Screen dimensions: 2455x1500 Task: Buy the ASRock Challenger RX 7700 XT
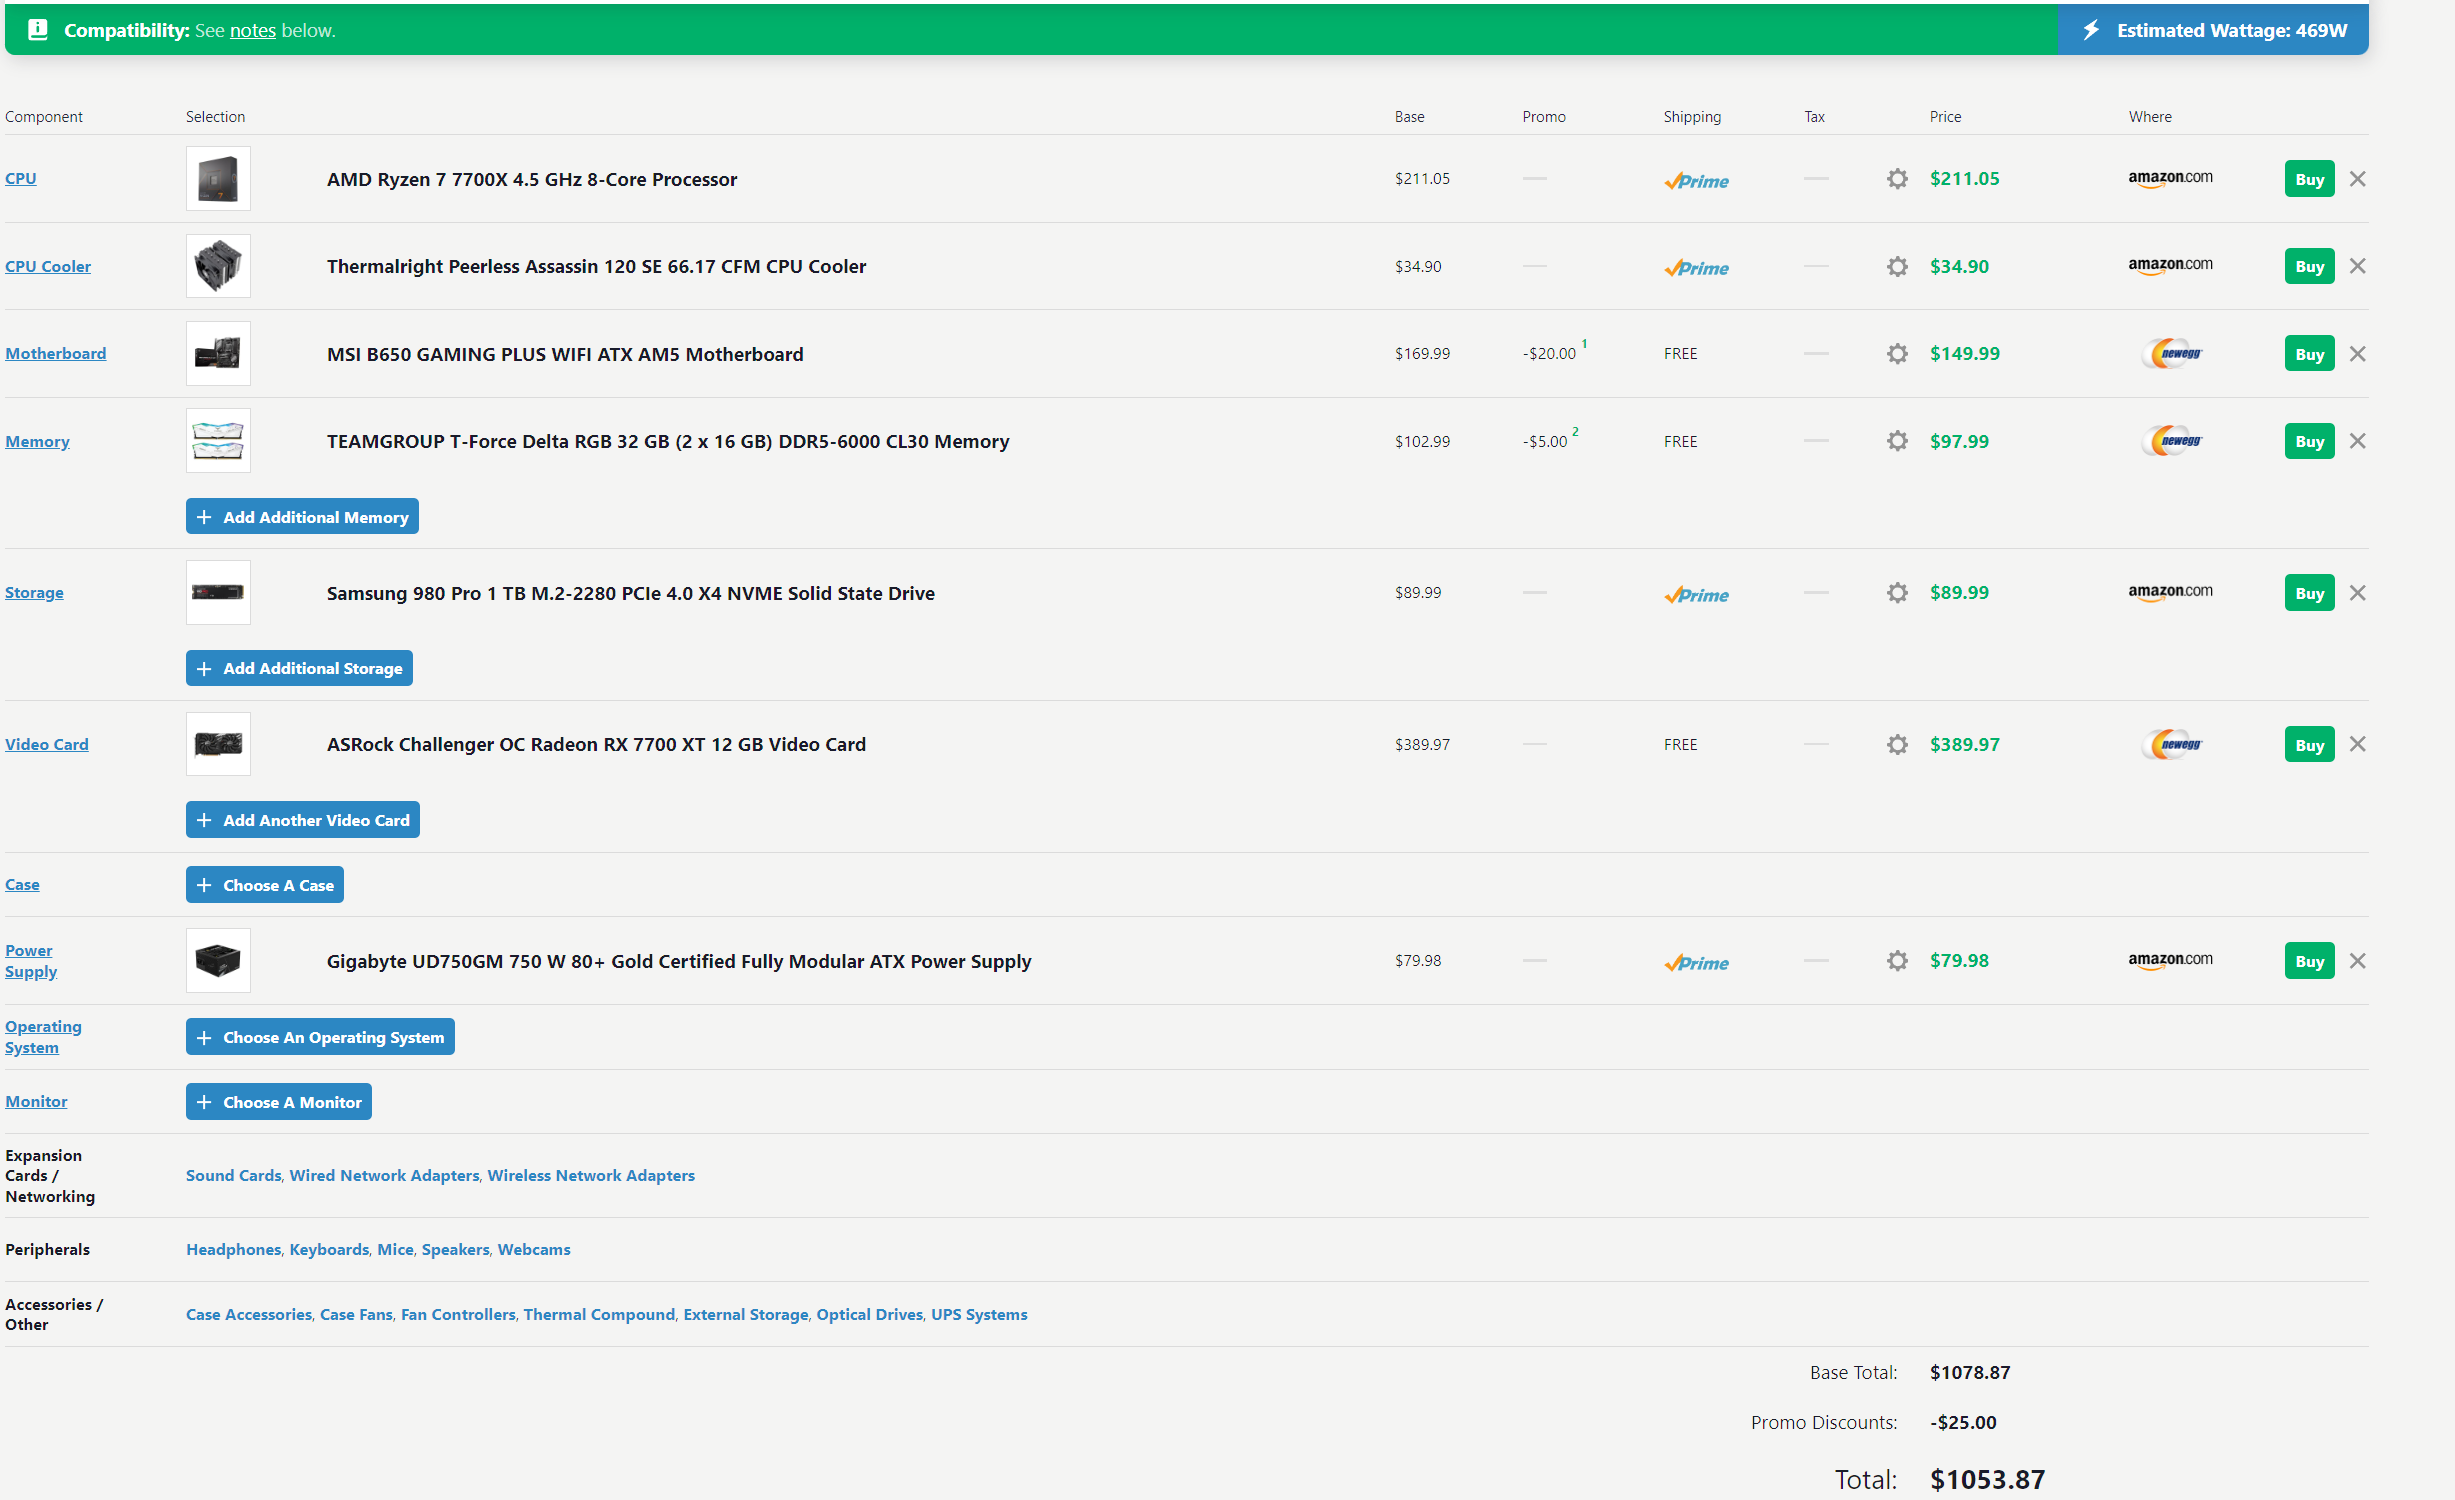point(2309,745)
